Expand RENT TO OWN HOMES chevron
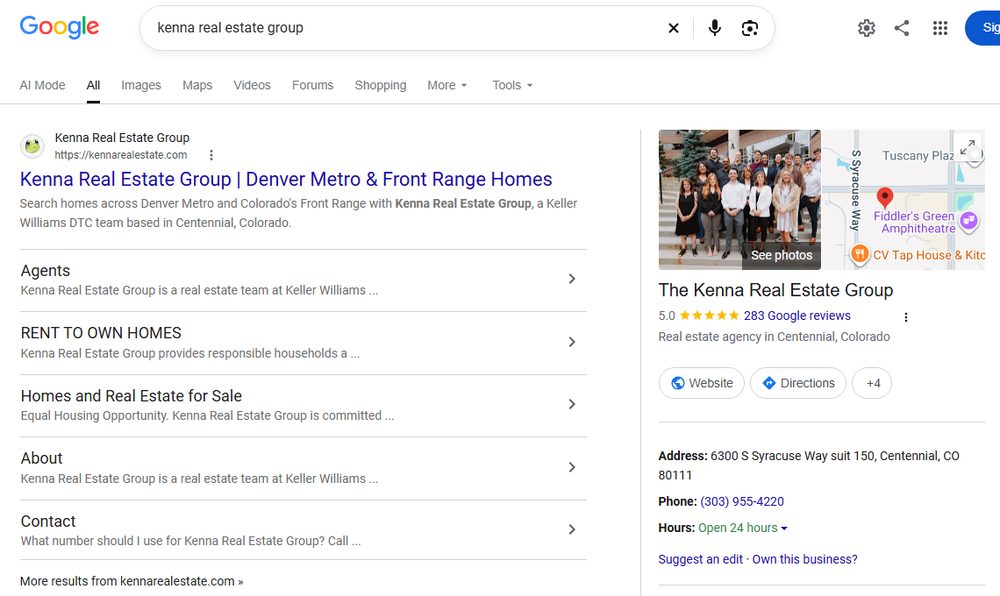 click(572, 342)
